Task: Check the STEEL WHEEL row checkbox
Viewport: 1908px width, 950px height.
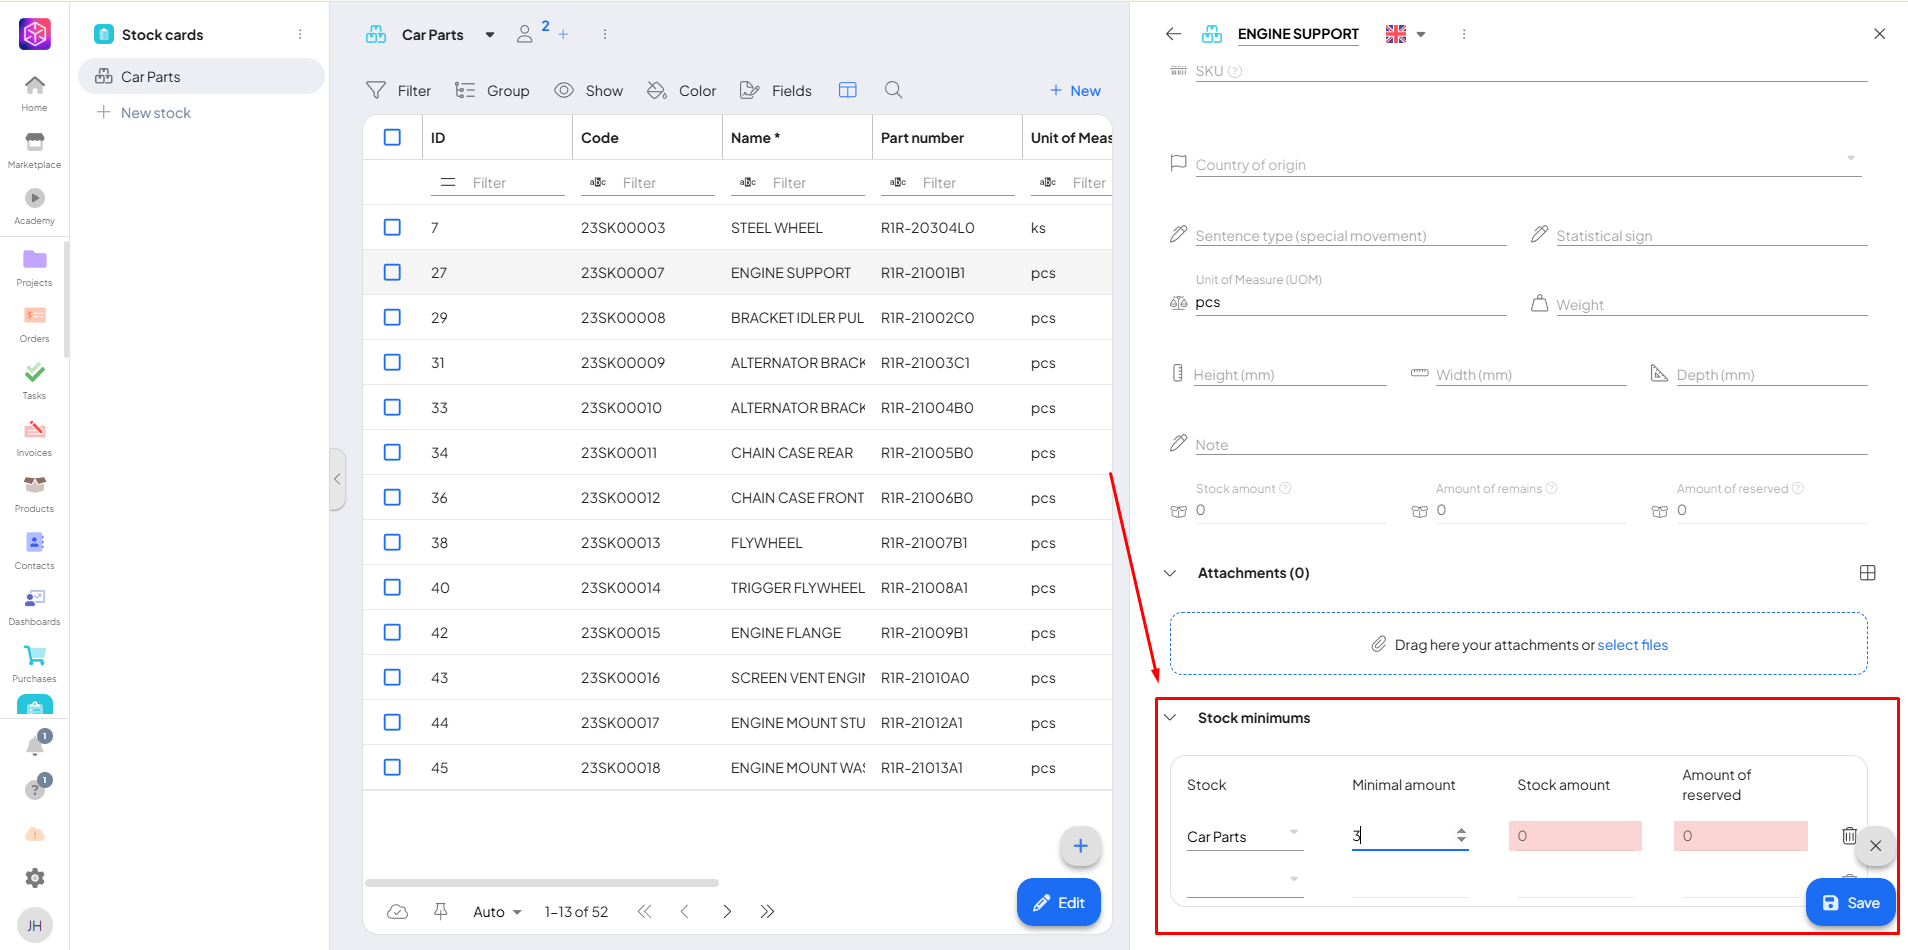Action: tap(392, 228)
